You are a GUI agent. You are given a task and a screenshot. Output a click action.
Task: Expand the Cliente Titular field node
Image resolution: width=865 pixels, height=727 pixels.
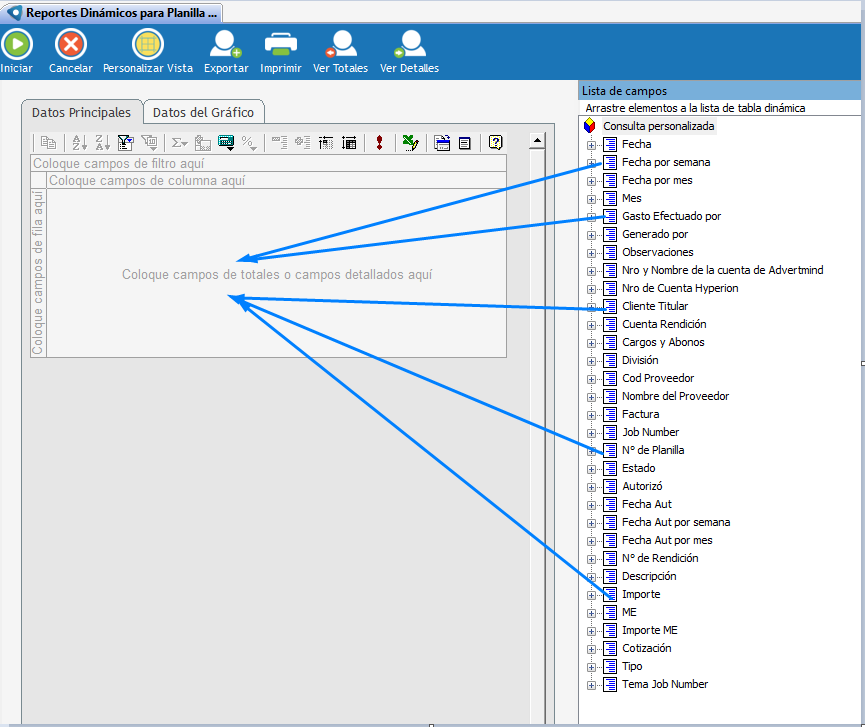point(591,307)
